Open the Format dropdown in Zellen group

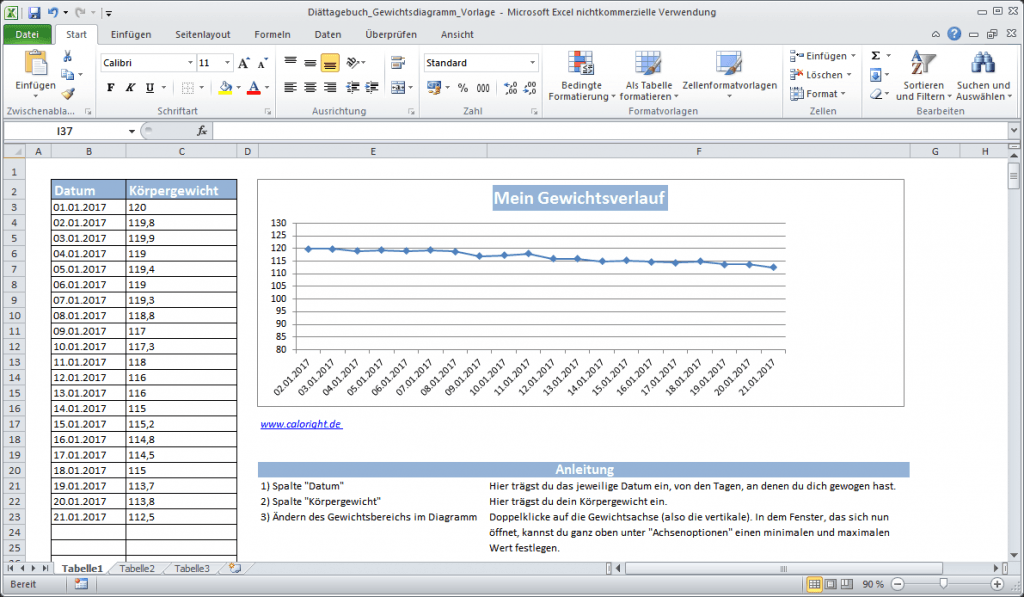818,94
